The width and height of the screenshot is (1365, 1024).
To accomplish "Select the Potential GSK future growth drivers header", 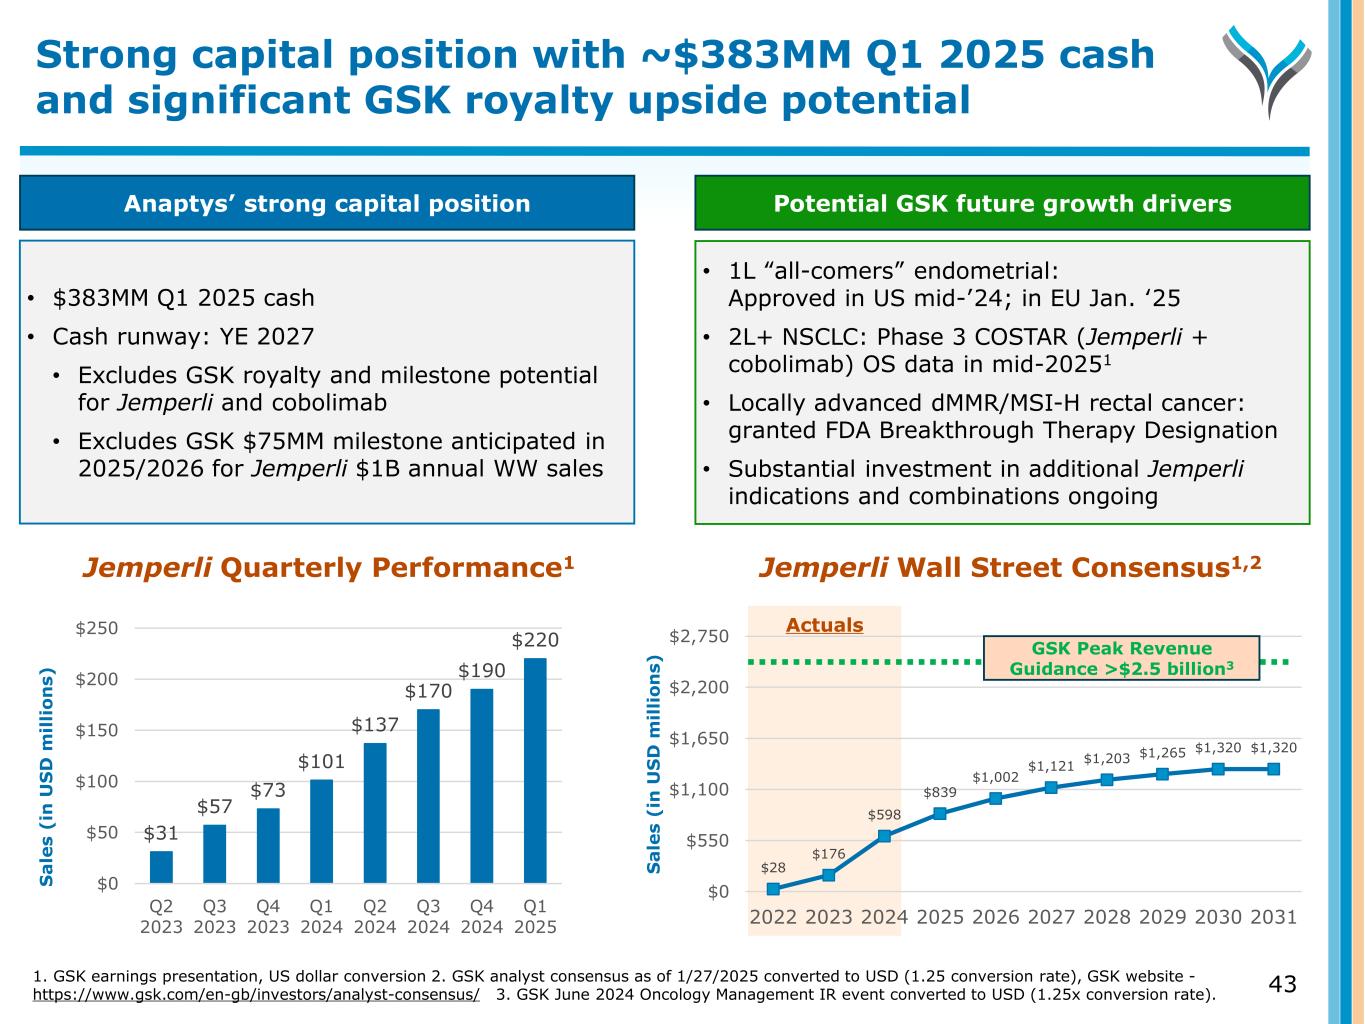I will [x=1002, y=204].
